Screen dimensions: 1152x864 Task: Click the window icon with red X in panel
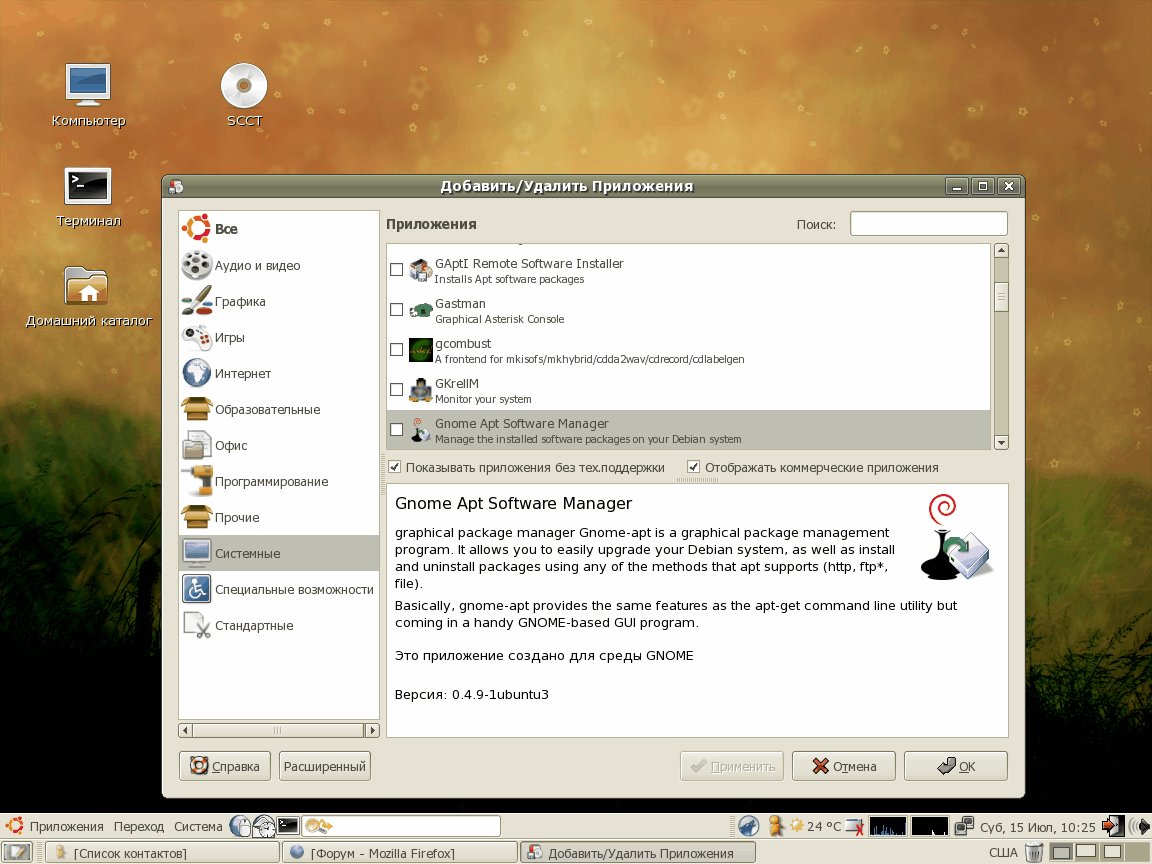click(854, 826)
